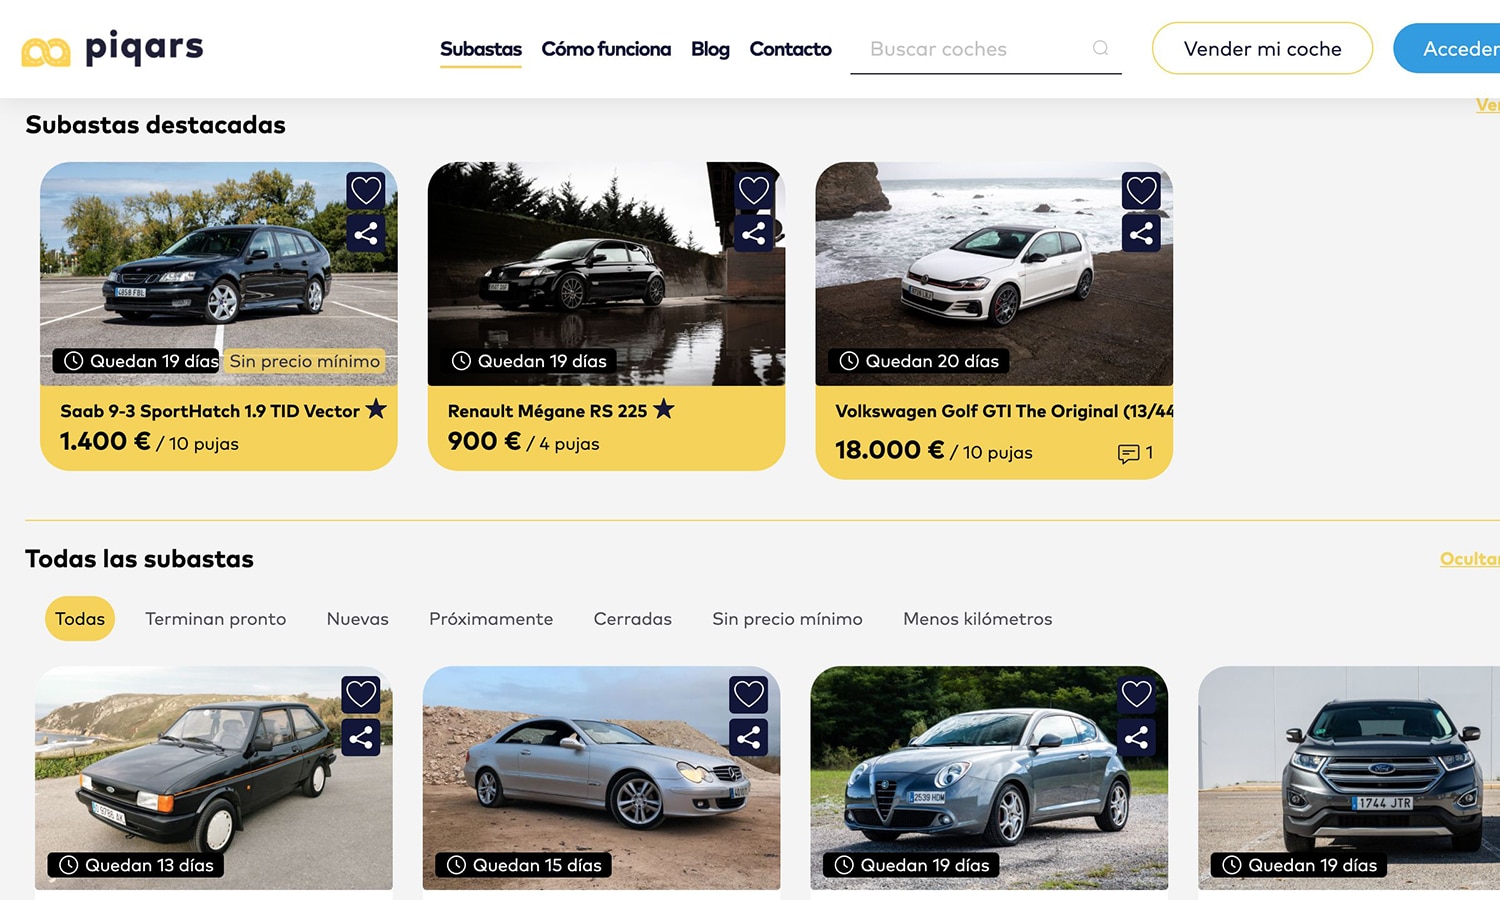1500x900 pixels.
Task: Open comments on the Volkswagen Golf GTI card
Action: (x=1135, y=453)
